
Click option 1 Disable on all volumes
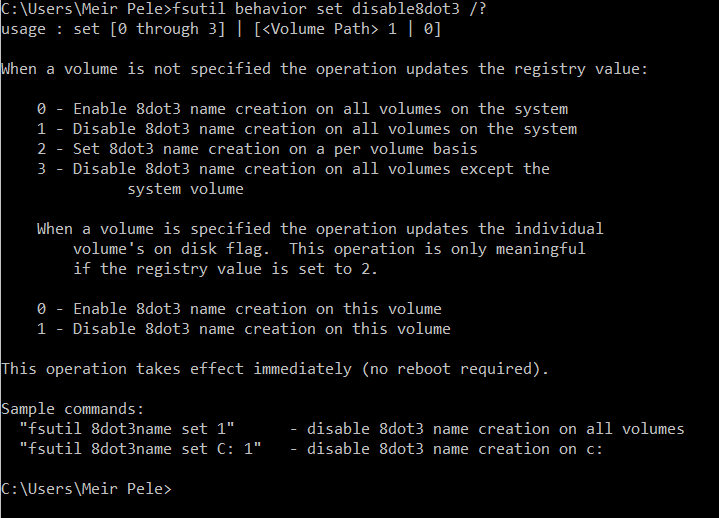tap(307, 129)
